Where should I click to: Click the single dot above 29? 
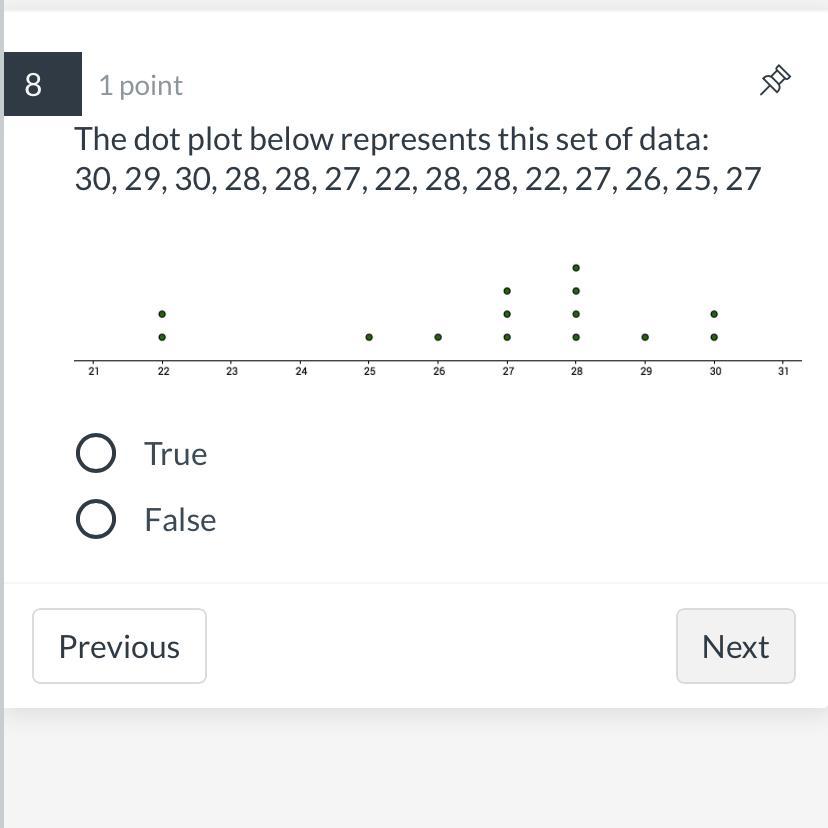tap(645, 337)
